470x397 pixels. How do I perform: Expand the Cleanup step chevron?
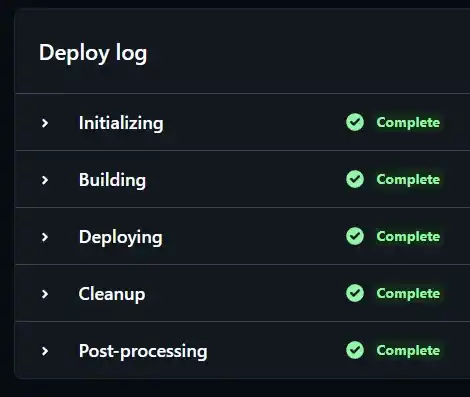click(45, 294)
